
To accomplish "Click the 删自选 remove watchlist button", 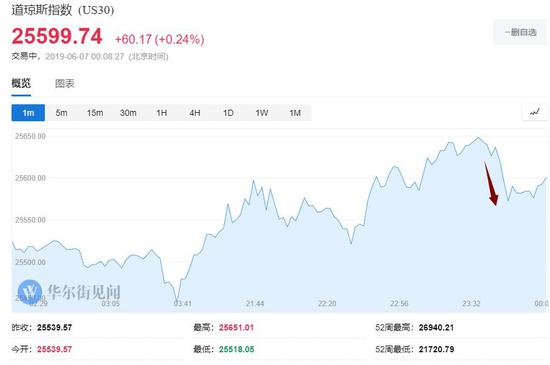I will [520, 32].
